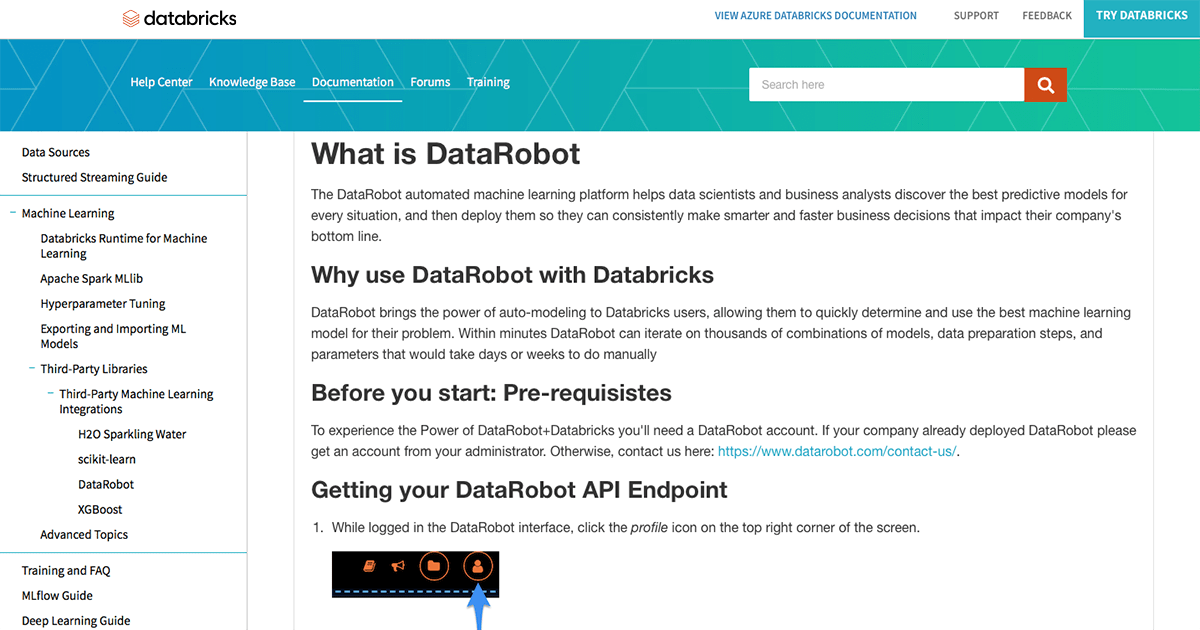Collapse Third-Party Machine Learning Integrations node
This screenshot has width=1200, height=630.
[51, 394]
